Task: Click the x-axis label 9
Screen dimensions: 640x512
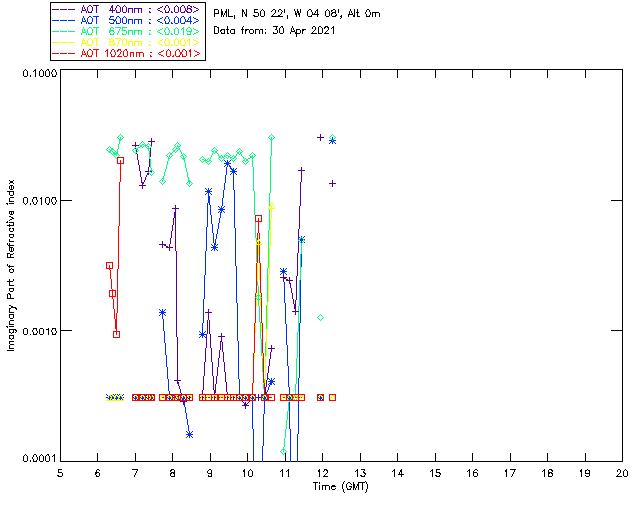Action: [x=210, y=473]
